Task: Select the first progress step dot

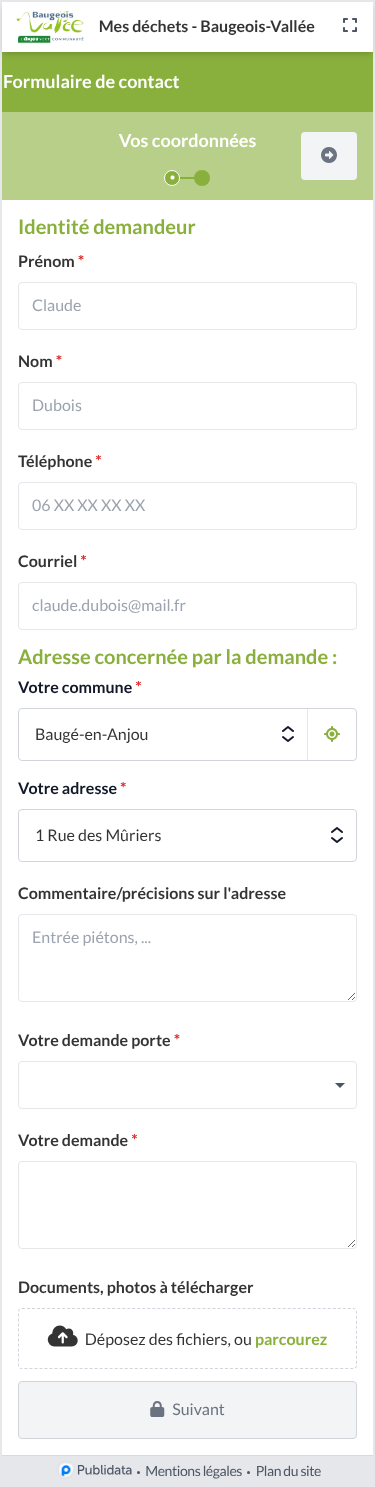Action: coord(172,178)
